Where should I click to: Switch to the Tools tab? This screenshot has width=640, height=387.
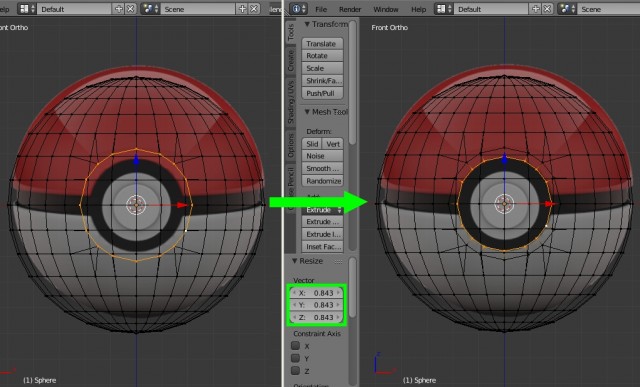pyautogui.click(x=291, y=32)
